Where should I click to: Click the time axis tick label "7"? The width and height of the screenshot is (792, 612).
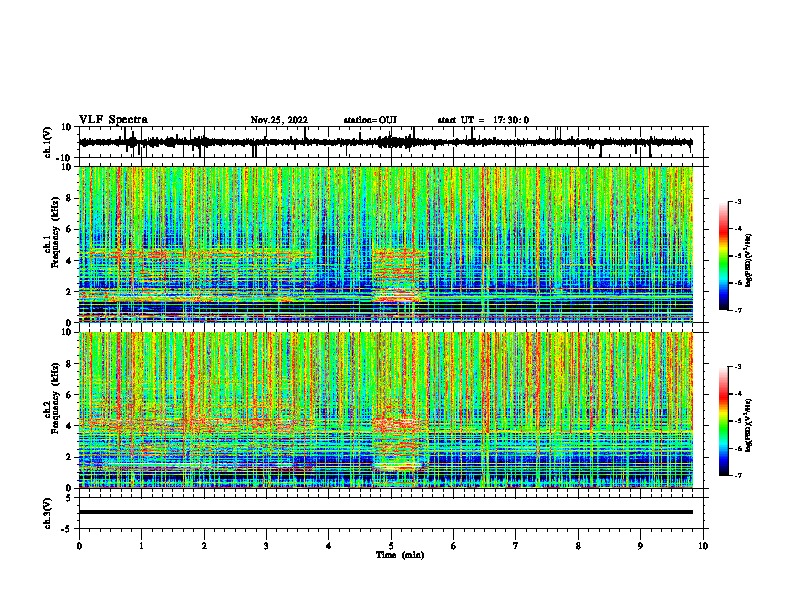click(516, 546)
